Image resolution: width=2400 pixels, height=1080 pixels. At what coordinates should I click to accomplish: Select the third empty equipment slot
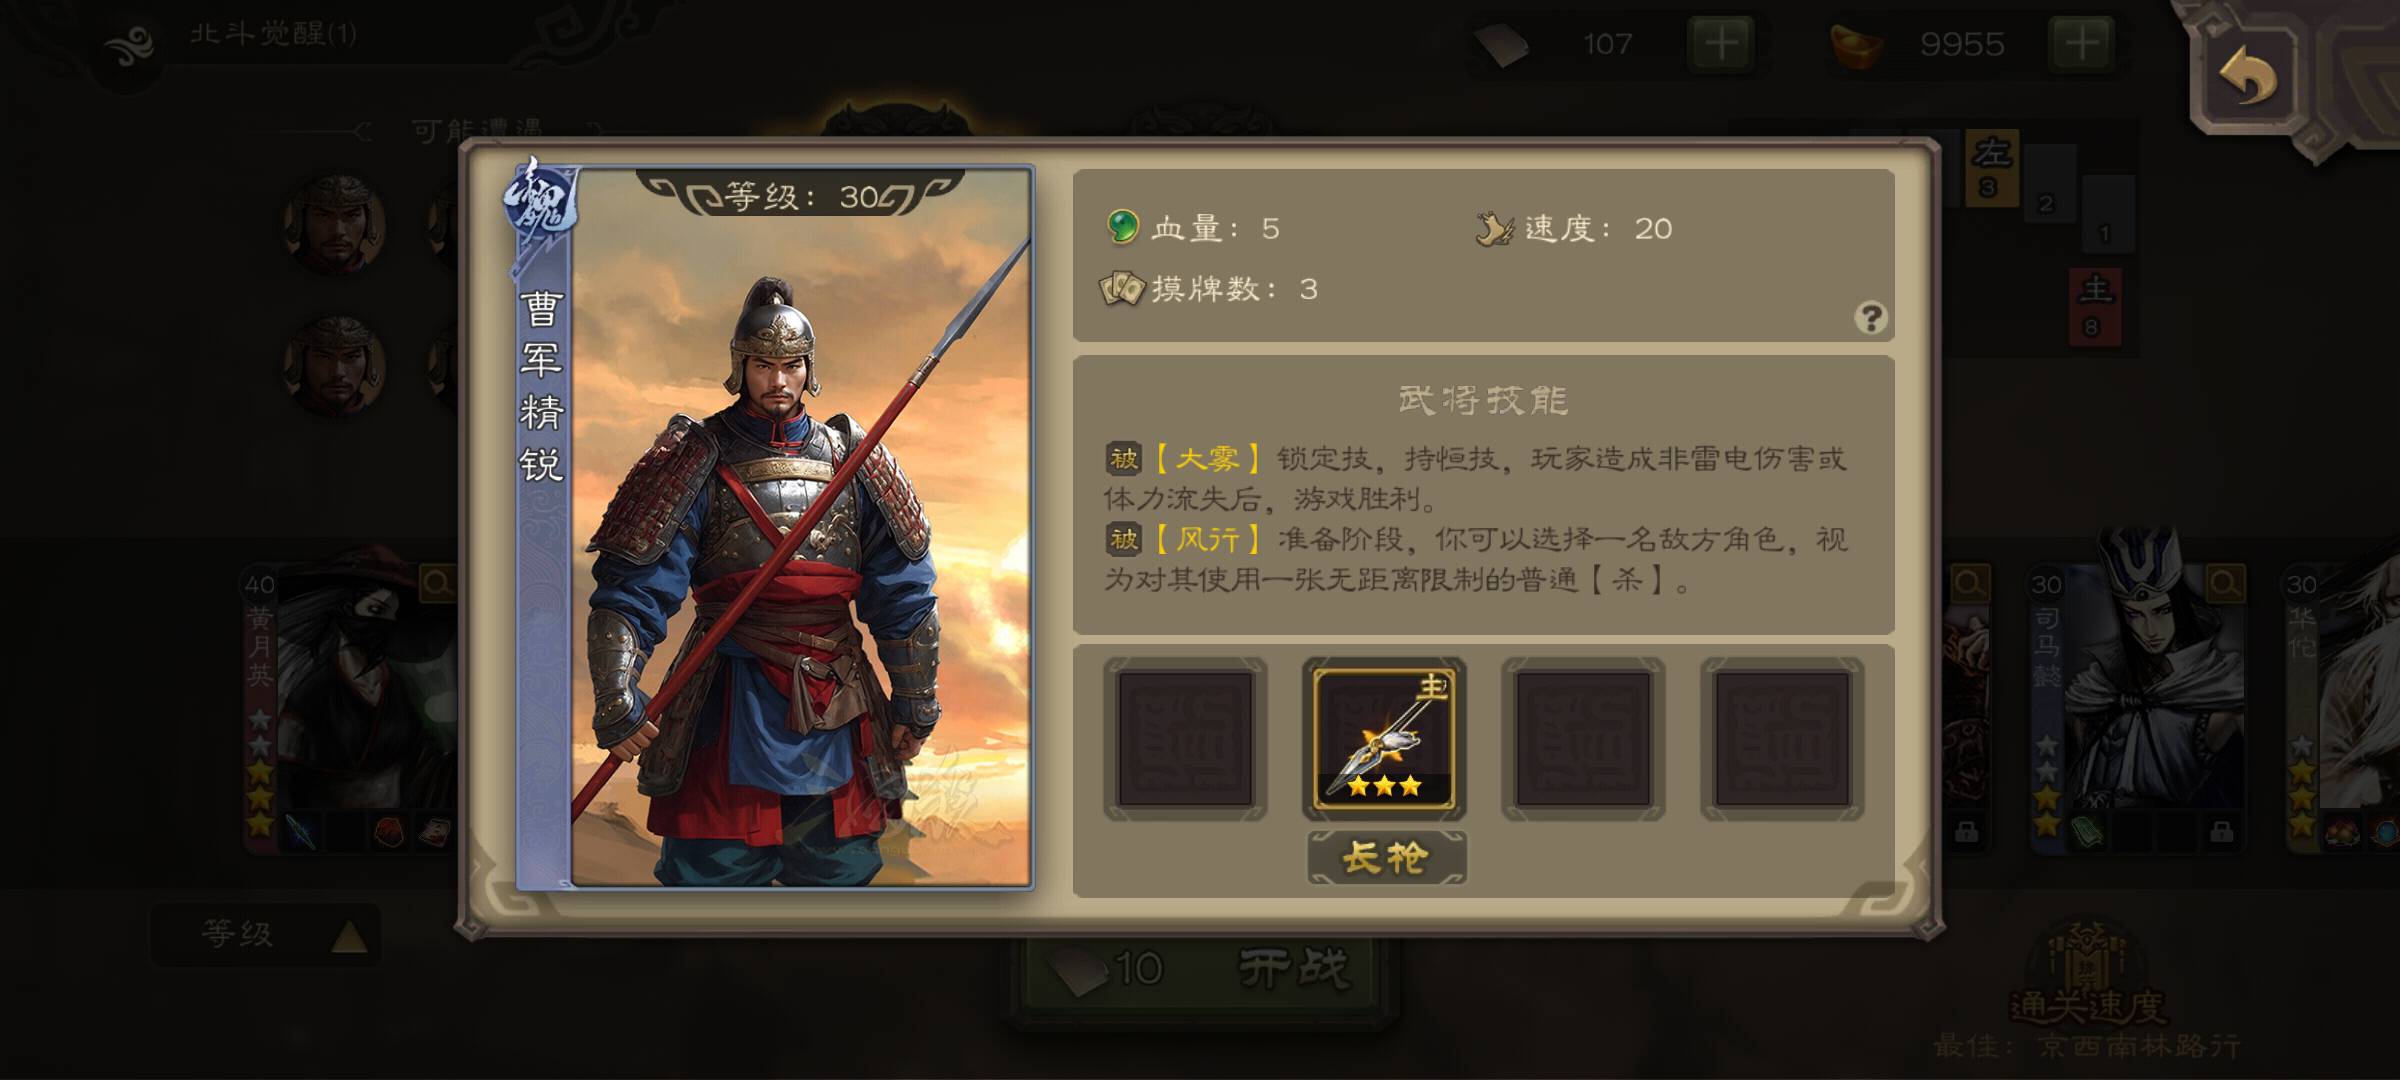click(x=1583, y=739)
